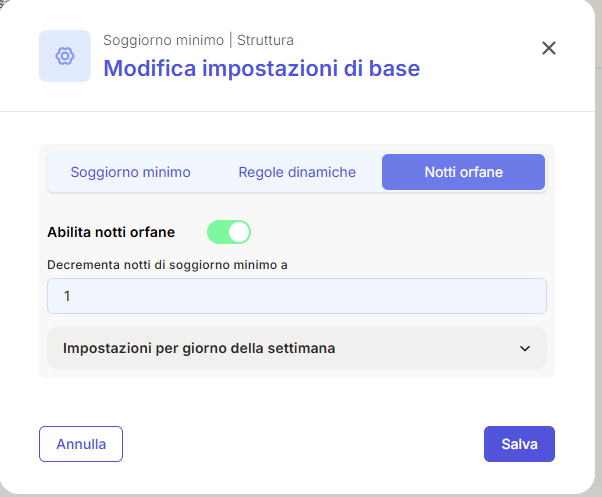Save settings with the Salva button
602x497 pixels.
coord(519,444)
